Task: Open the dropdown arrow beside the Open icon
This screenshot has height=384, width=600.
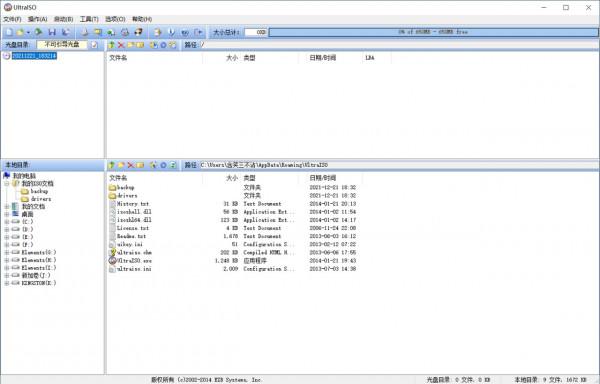Action: pyautogui.click(x=28, y=33)
